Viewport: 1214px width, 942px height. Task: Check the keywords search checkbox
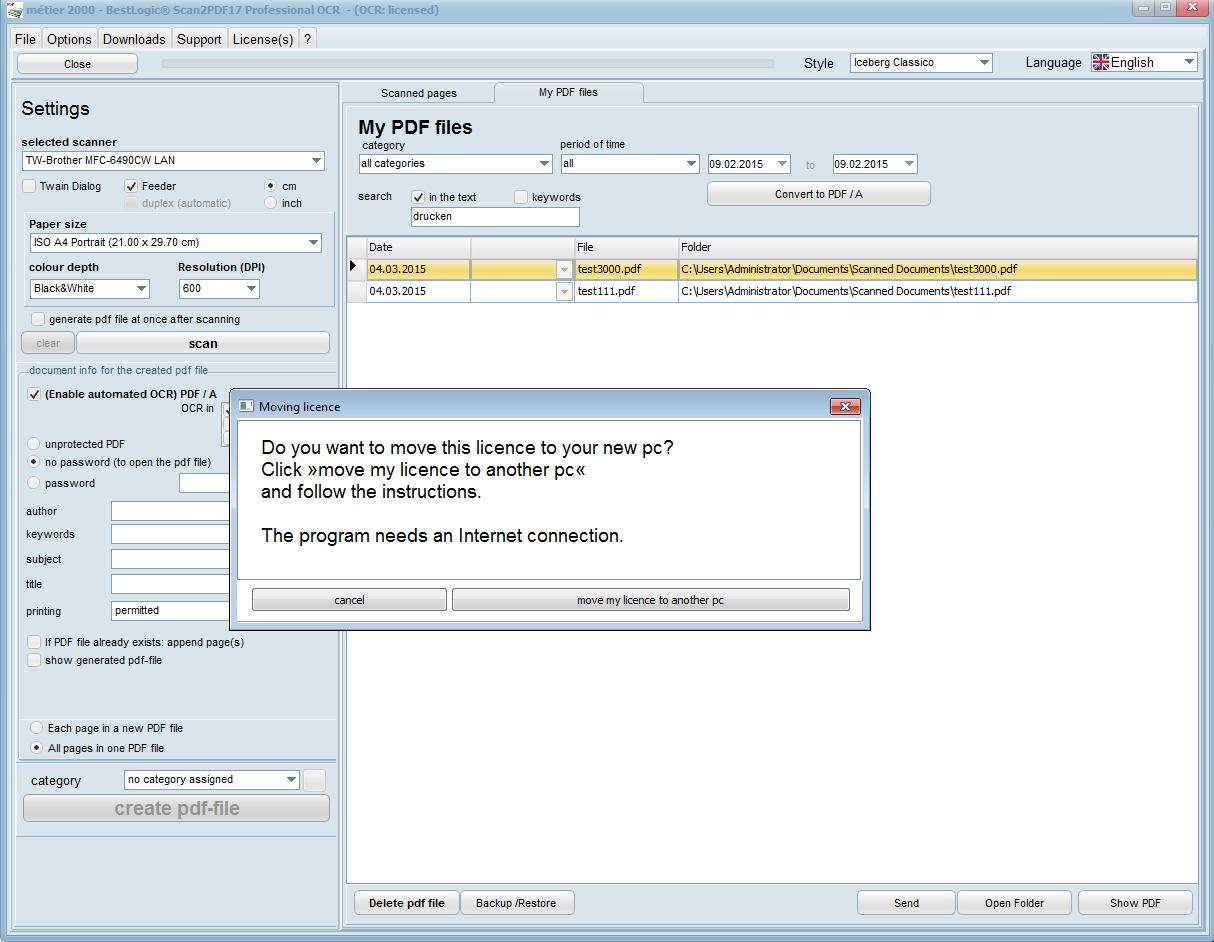(x=521, y=197)
